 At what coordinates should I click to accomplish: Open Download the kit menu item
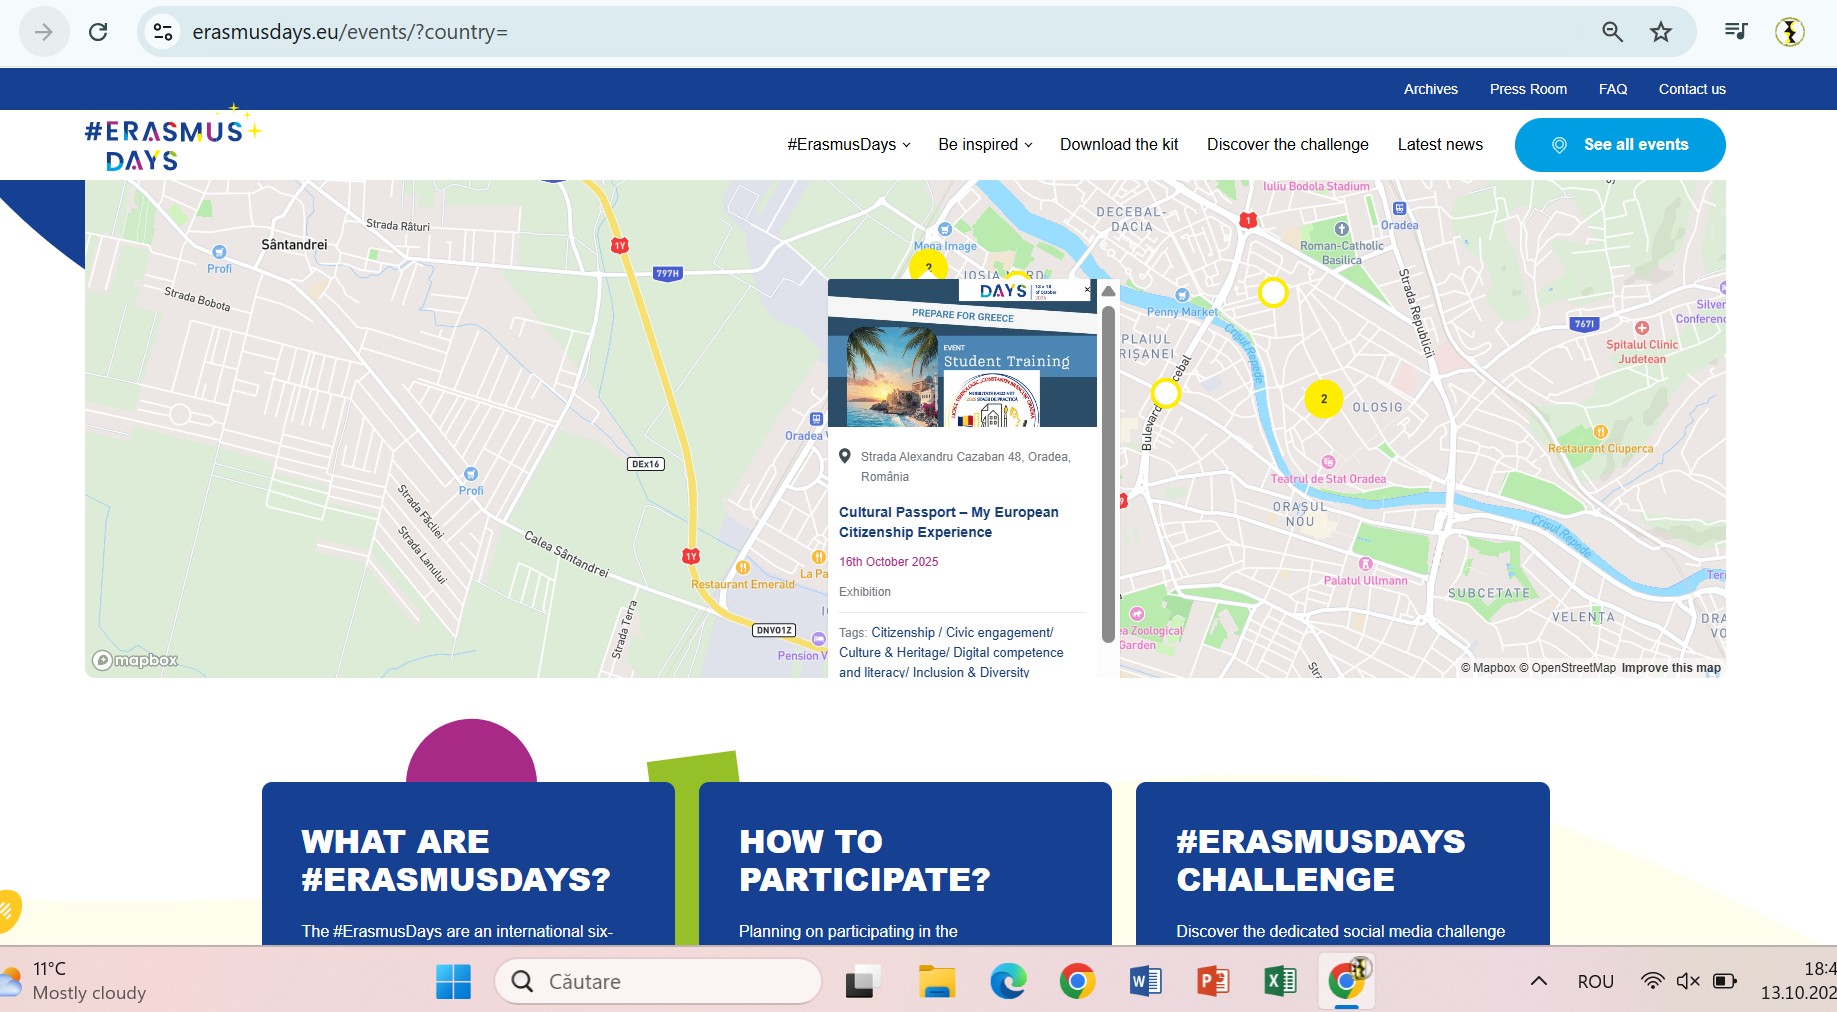click(1119, 145)
